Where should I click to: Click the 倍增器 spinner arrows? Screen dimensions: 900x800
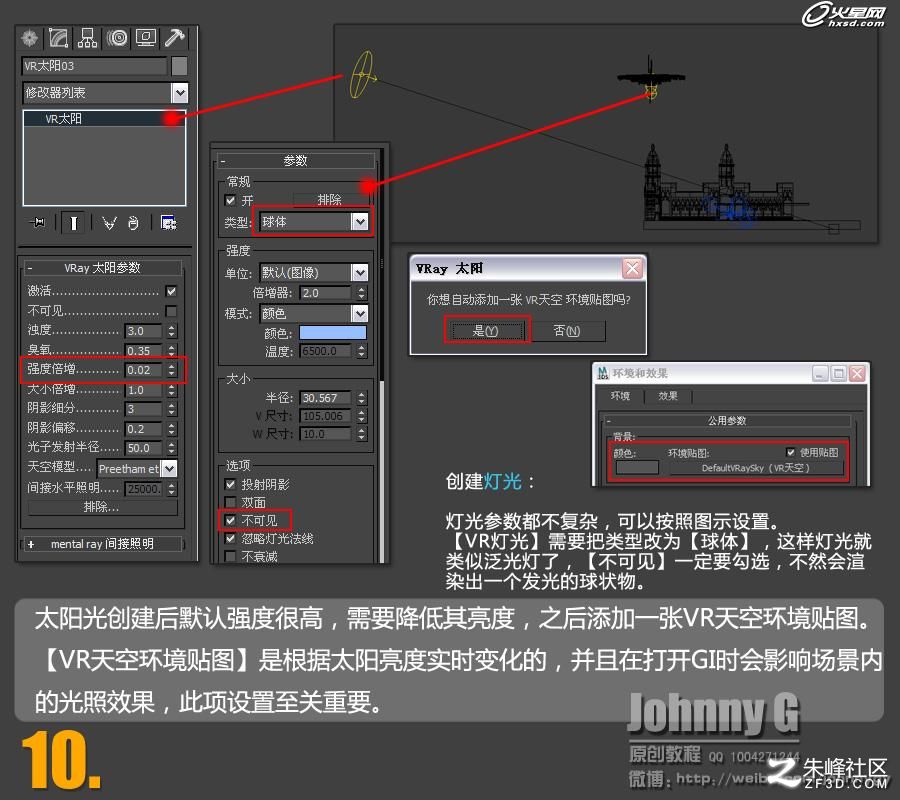[361, 293]
